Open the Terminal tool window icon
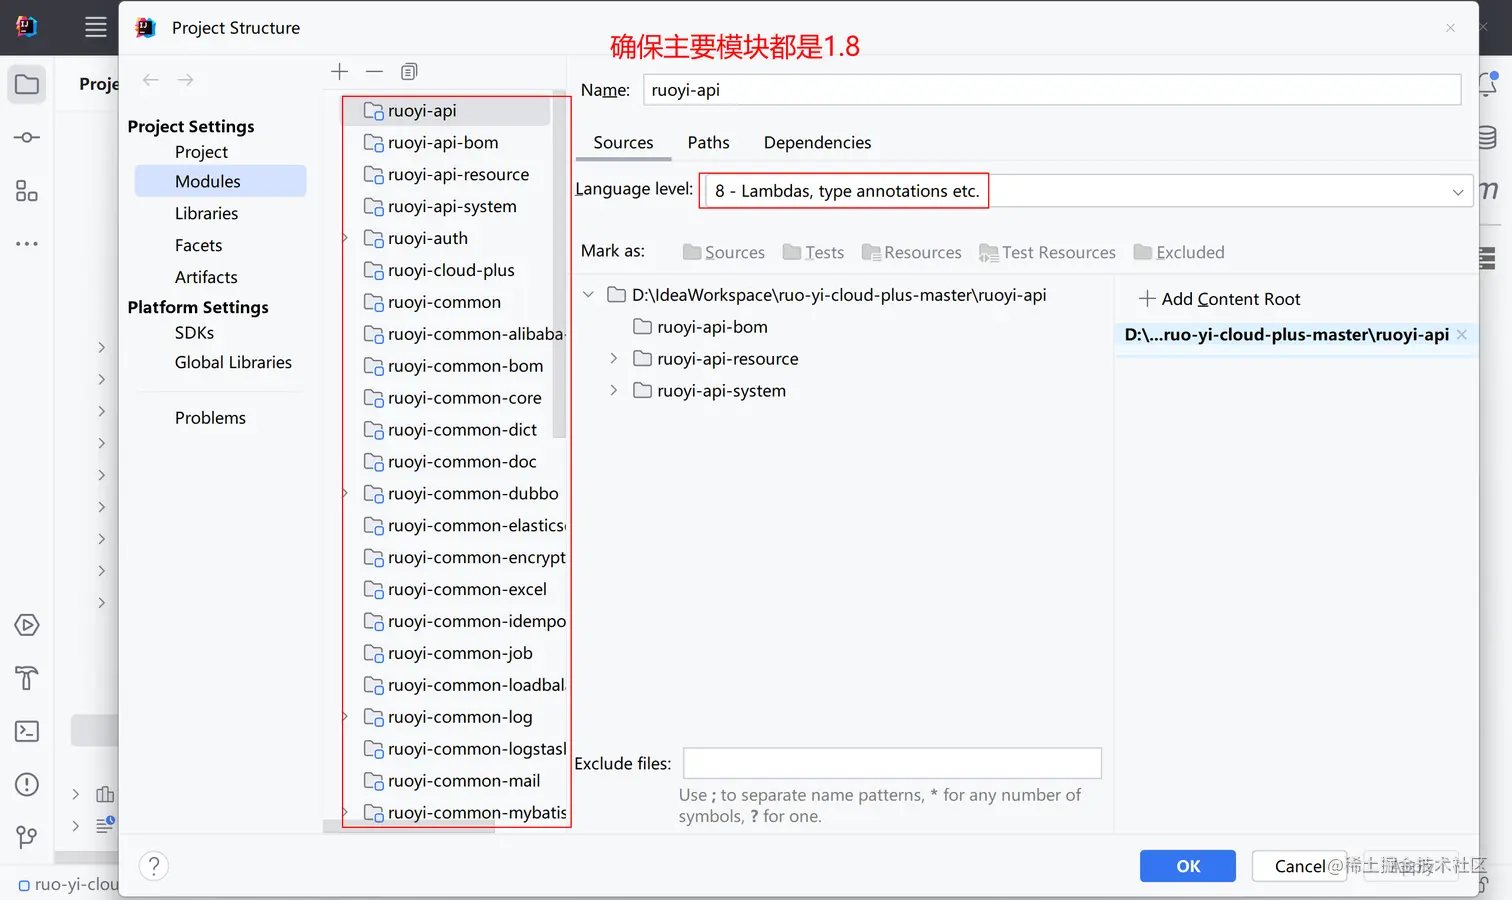Viewport: 1512px width, 900px height. point(27,731)
